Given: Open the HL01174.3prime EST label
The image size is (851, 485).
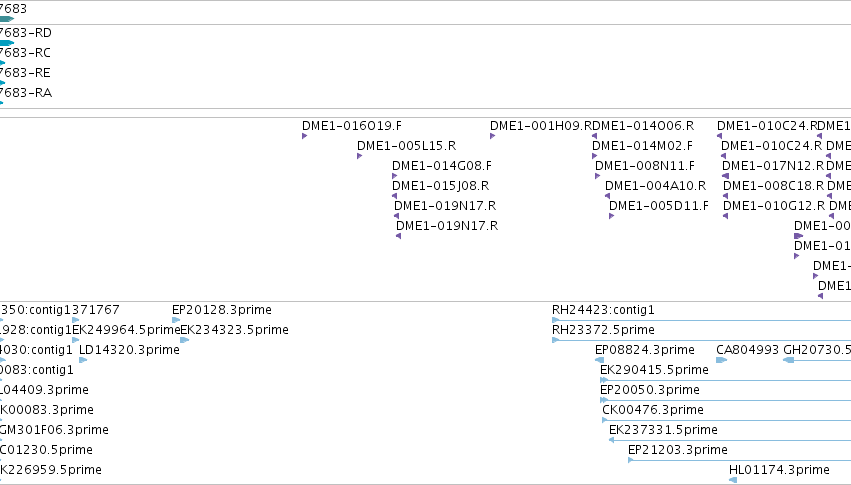Looking at the screenshot, I should click(x=779, y=470).
